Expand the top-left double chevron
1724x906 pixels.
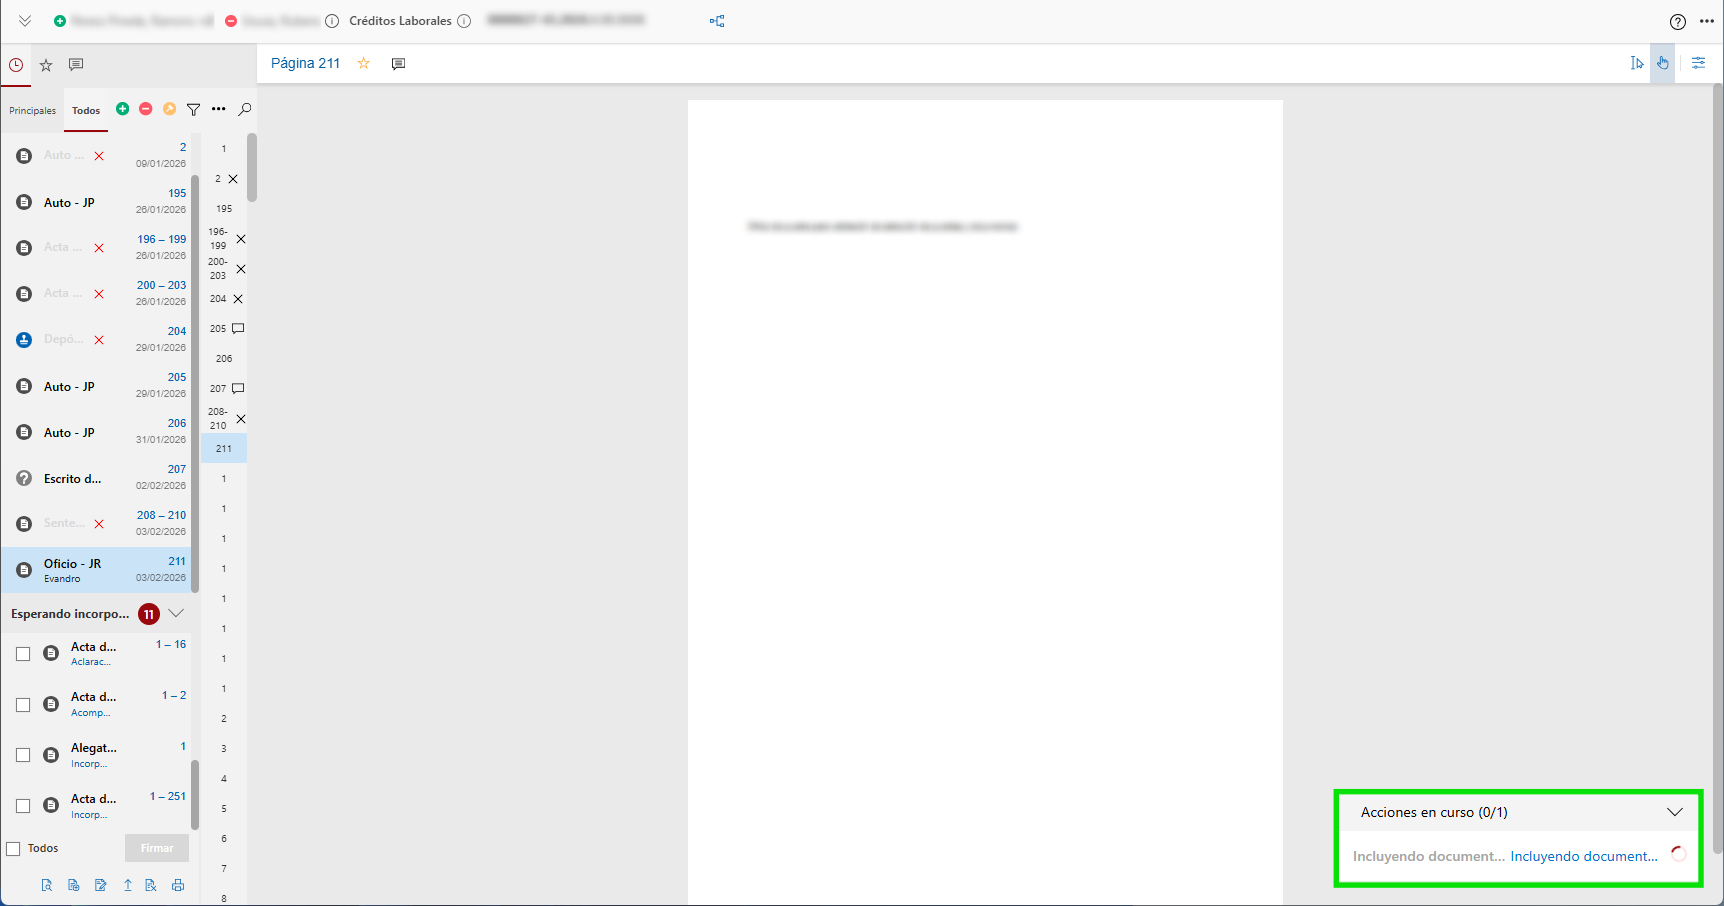pyautogui.click(x=25, y=21)
